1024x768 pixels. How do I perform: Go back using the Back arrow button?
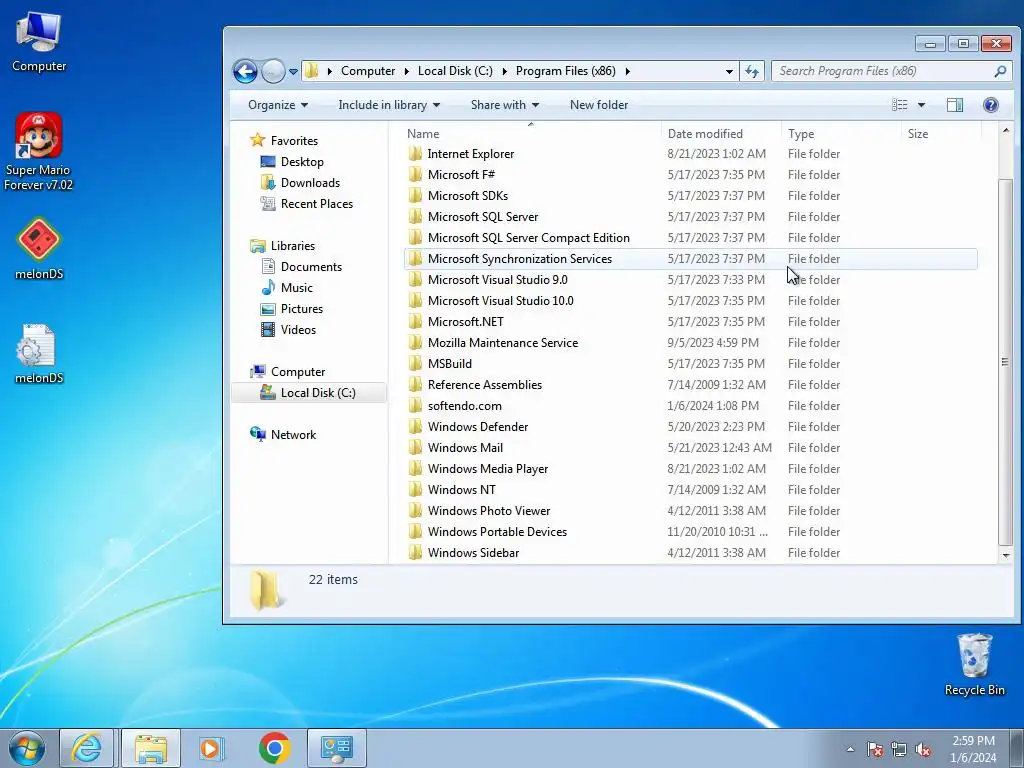tap(246, 71)
